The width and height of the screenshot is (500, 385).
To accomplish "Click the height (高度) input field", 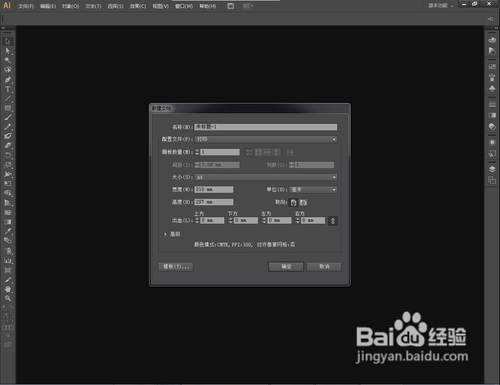I will pyautogui.click(x=214, y=202).
